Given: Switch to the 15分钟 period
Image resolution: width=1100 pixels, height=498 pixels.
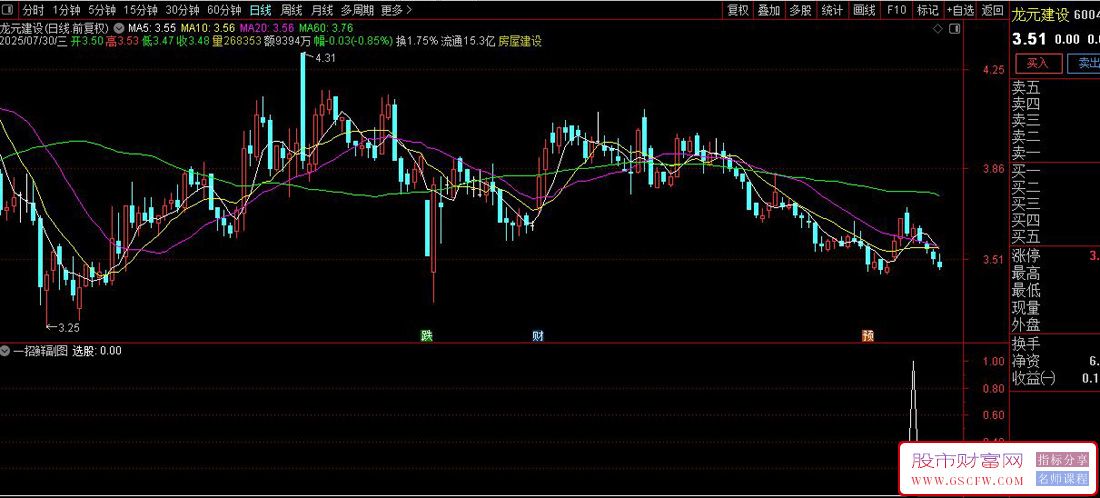Looking at the screenshot, I should tap(140, 10).
